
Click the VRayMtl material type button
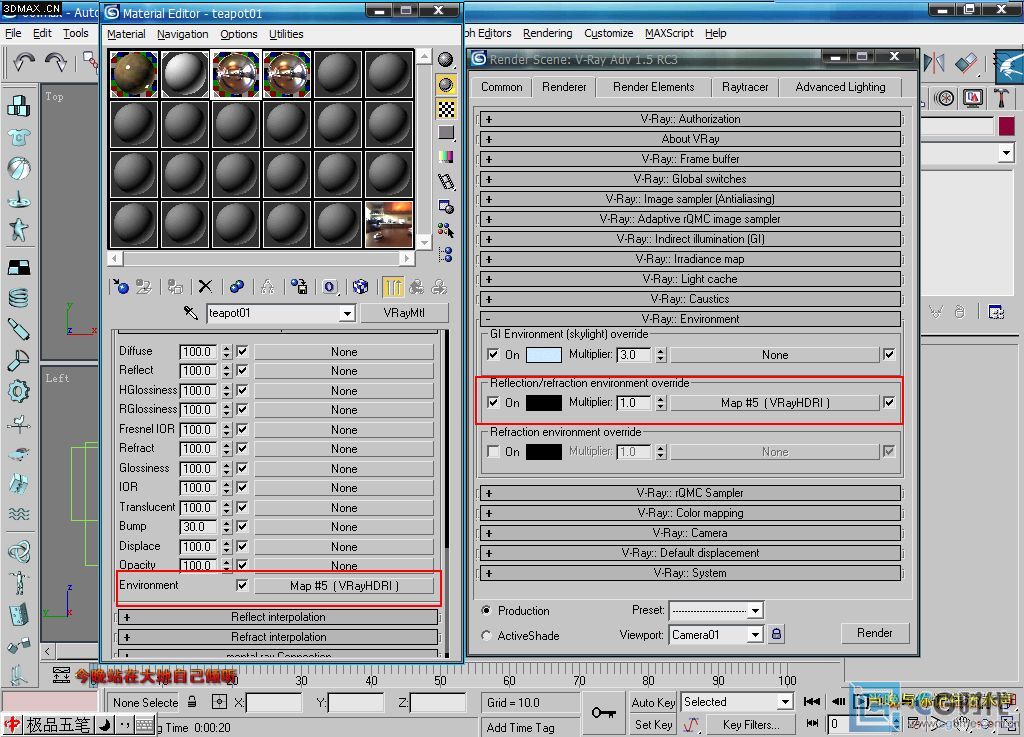pos(404,313)
